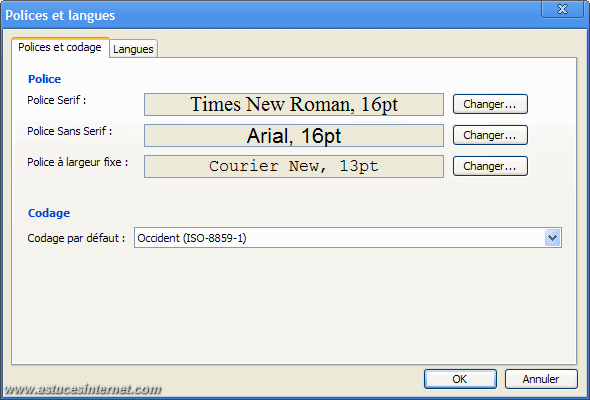Viewport: 590px width, 400px height.
Task: Click the Police Serif label
Action: pos(57,100)
